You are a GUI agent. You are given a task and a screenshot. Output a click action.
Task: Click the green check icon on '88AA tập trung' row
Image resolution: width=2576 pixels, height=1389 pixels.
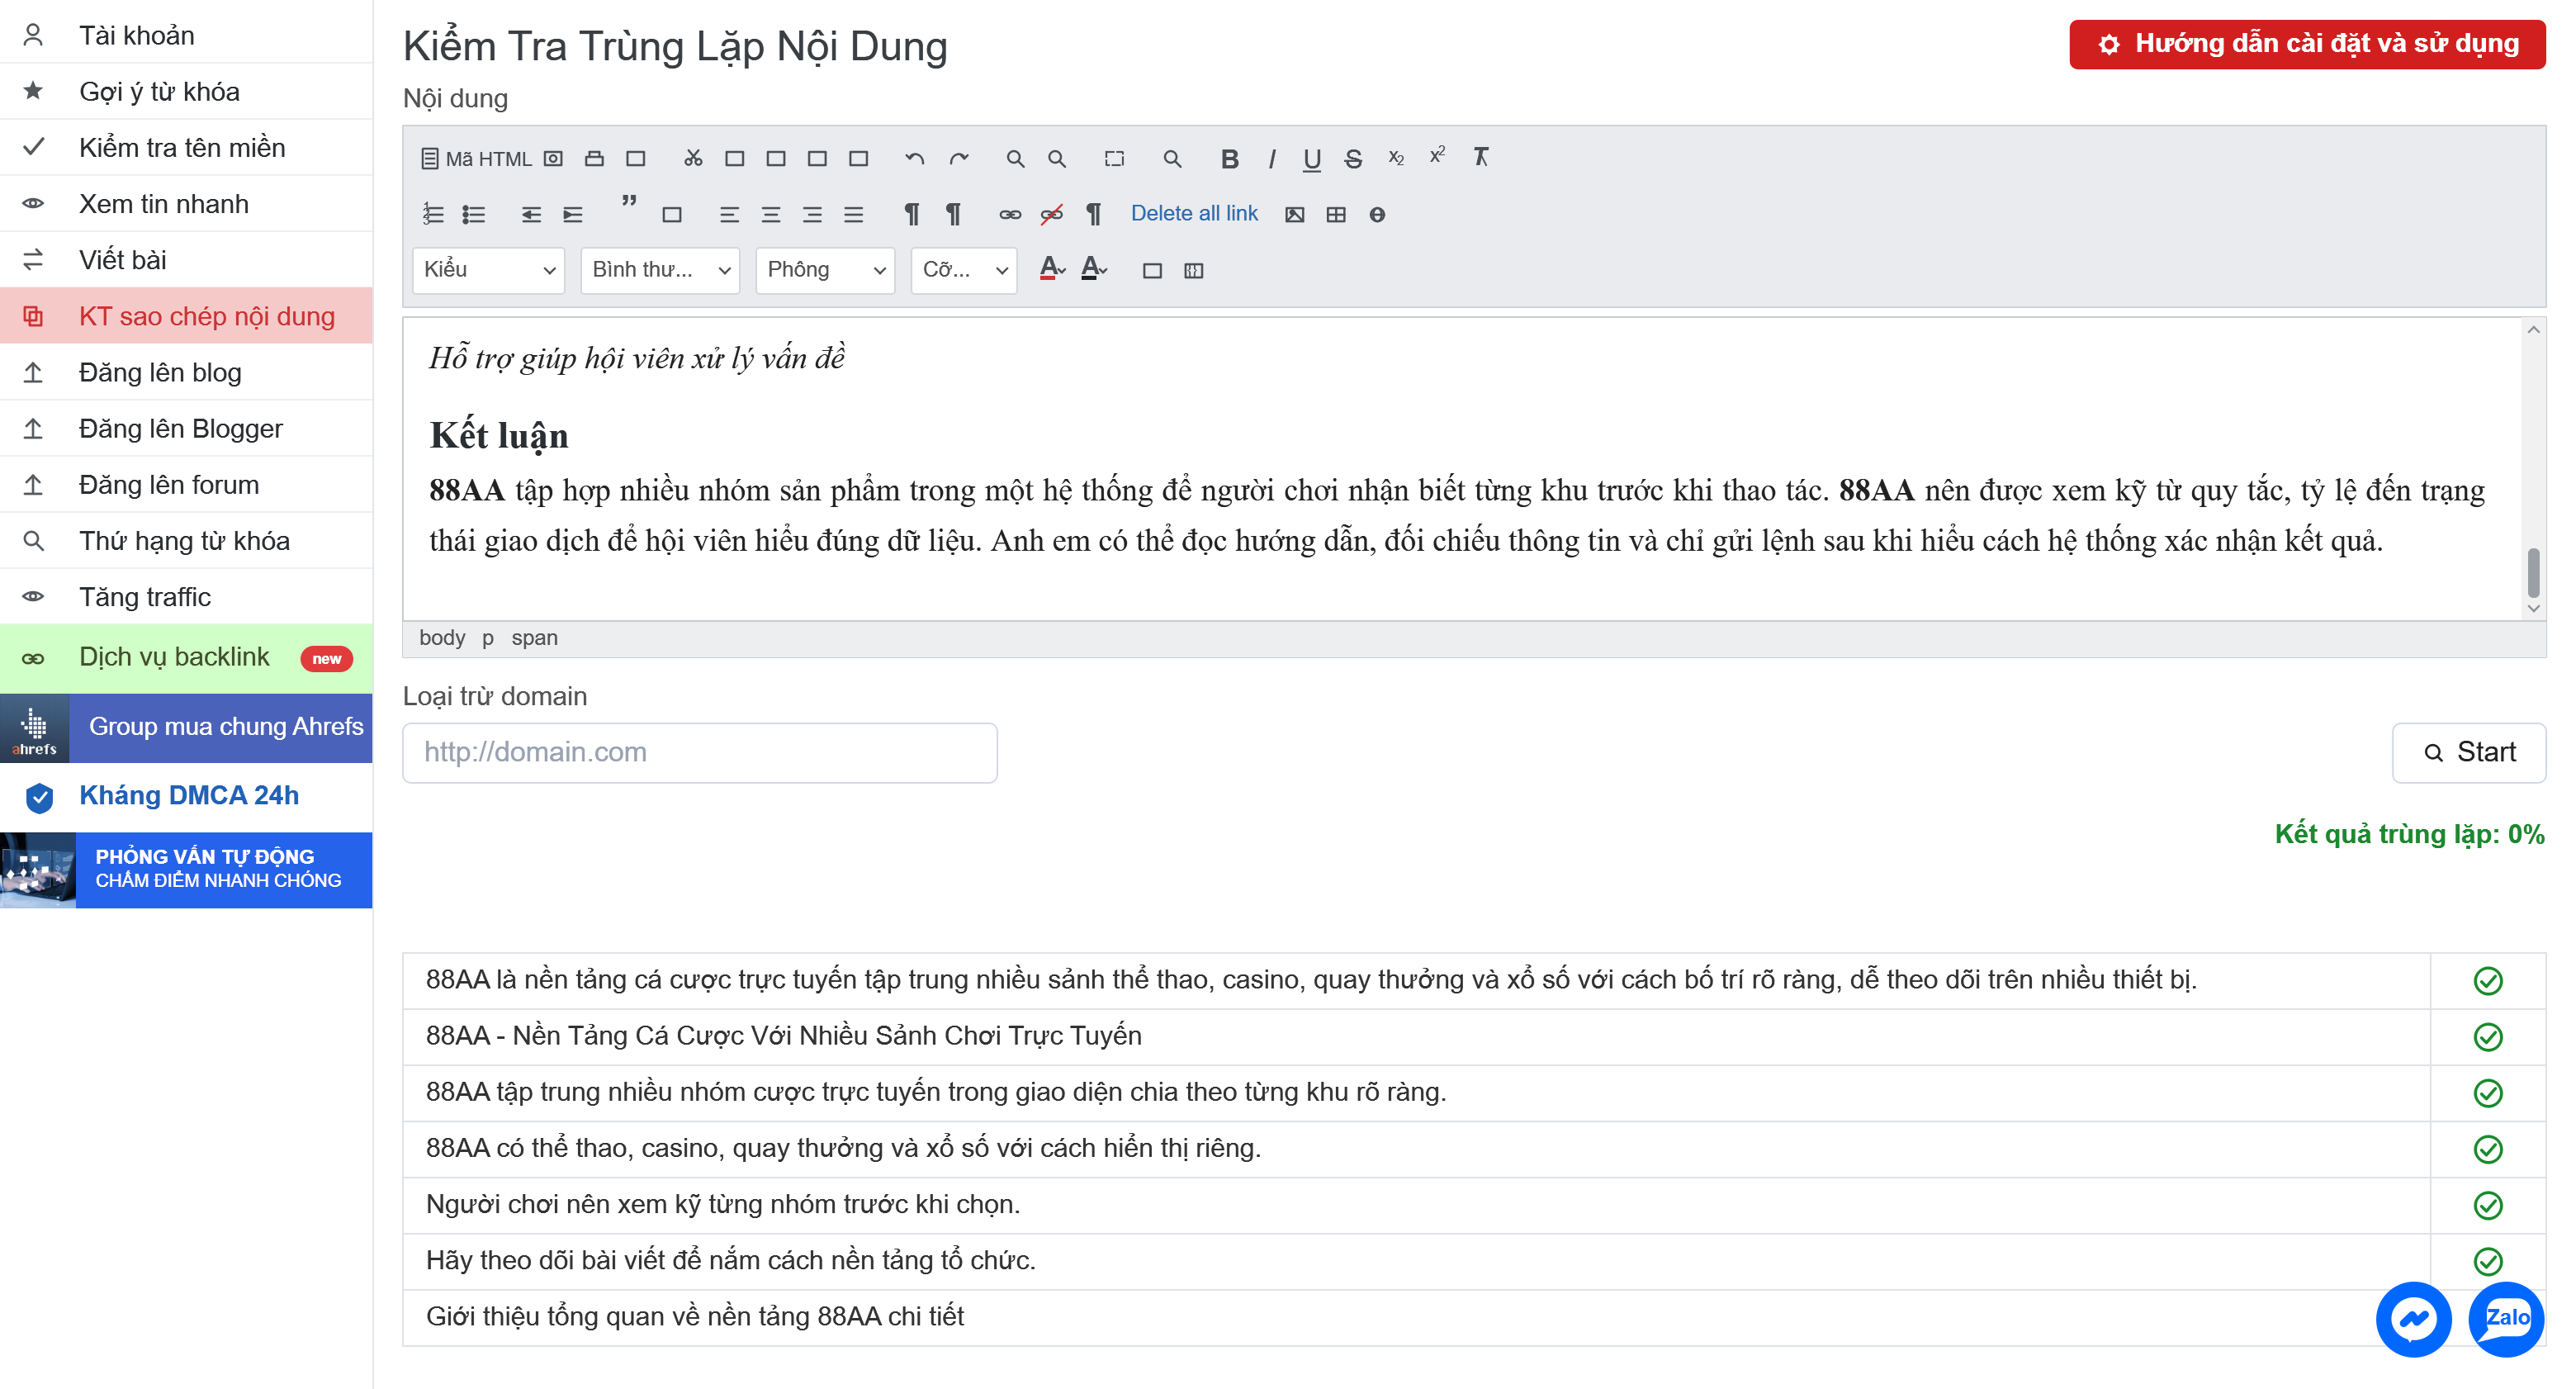[x=2488, y=1093]
